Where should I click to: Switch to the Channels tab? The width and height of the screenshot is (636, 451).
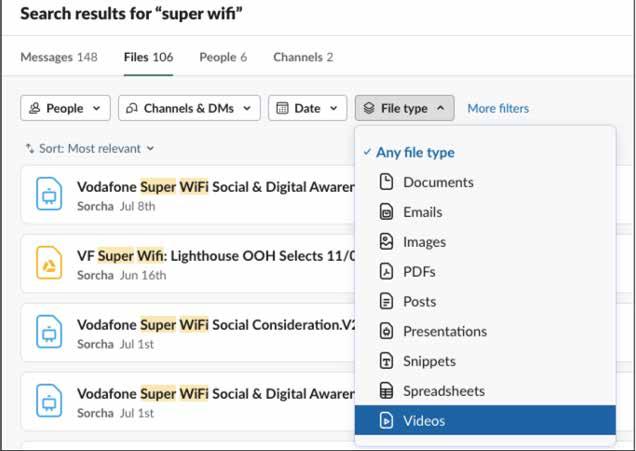pos(303,57)
